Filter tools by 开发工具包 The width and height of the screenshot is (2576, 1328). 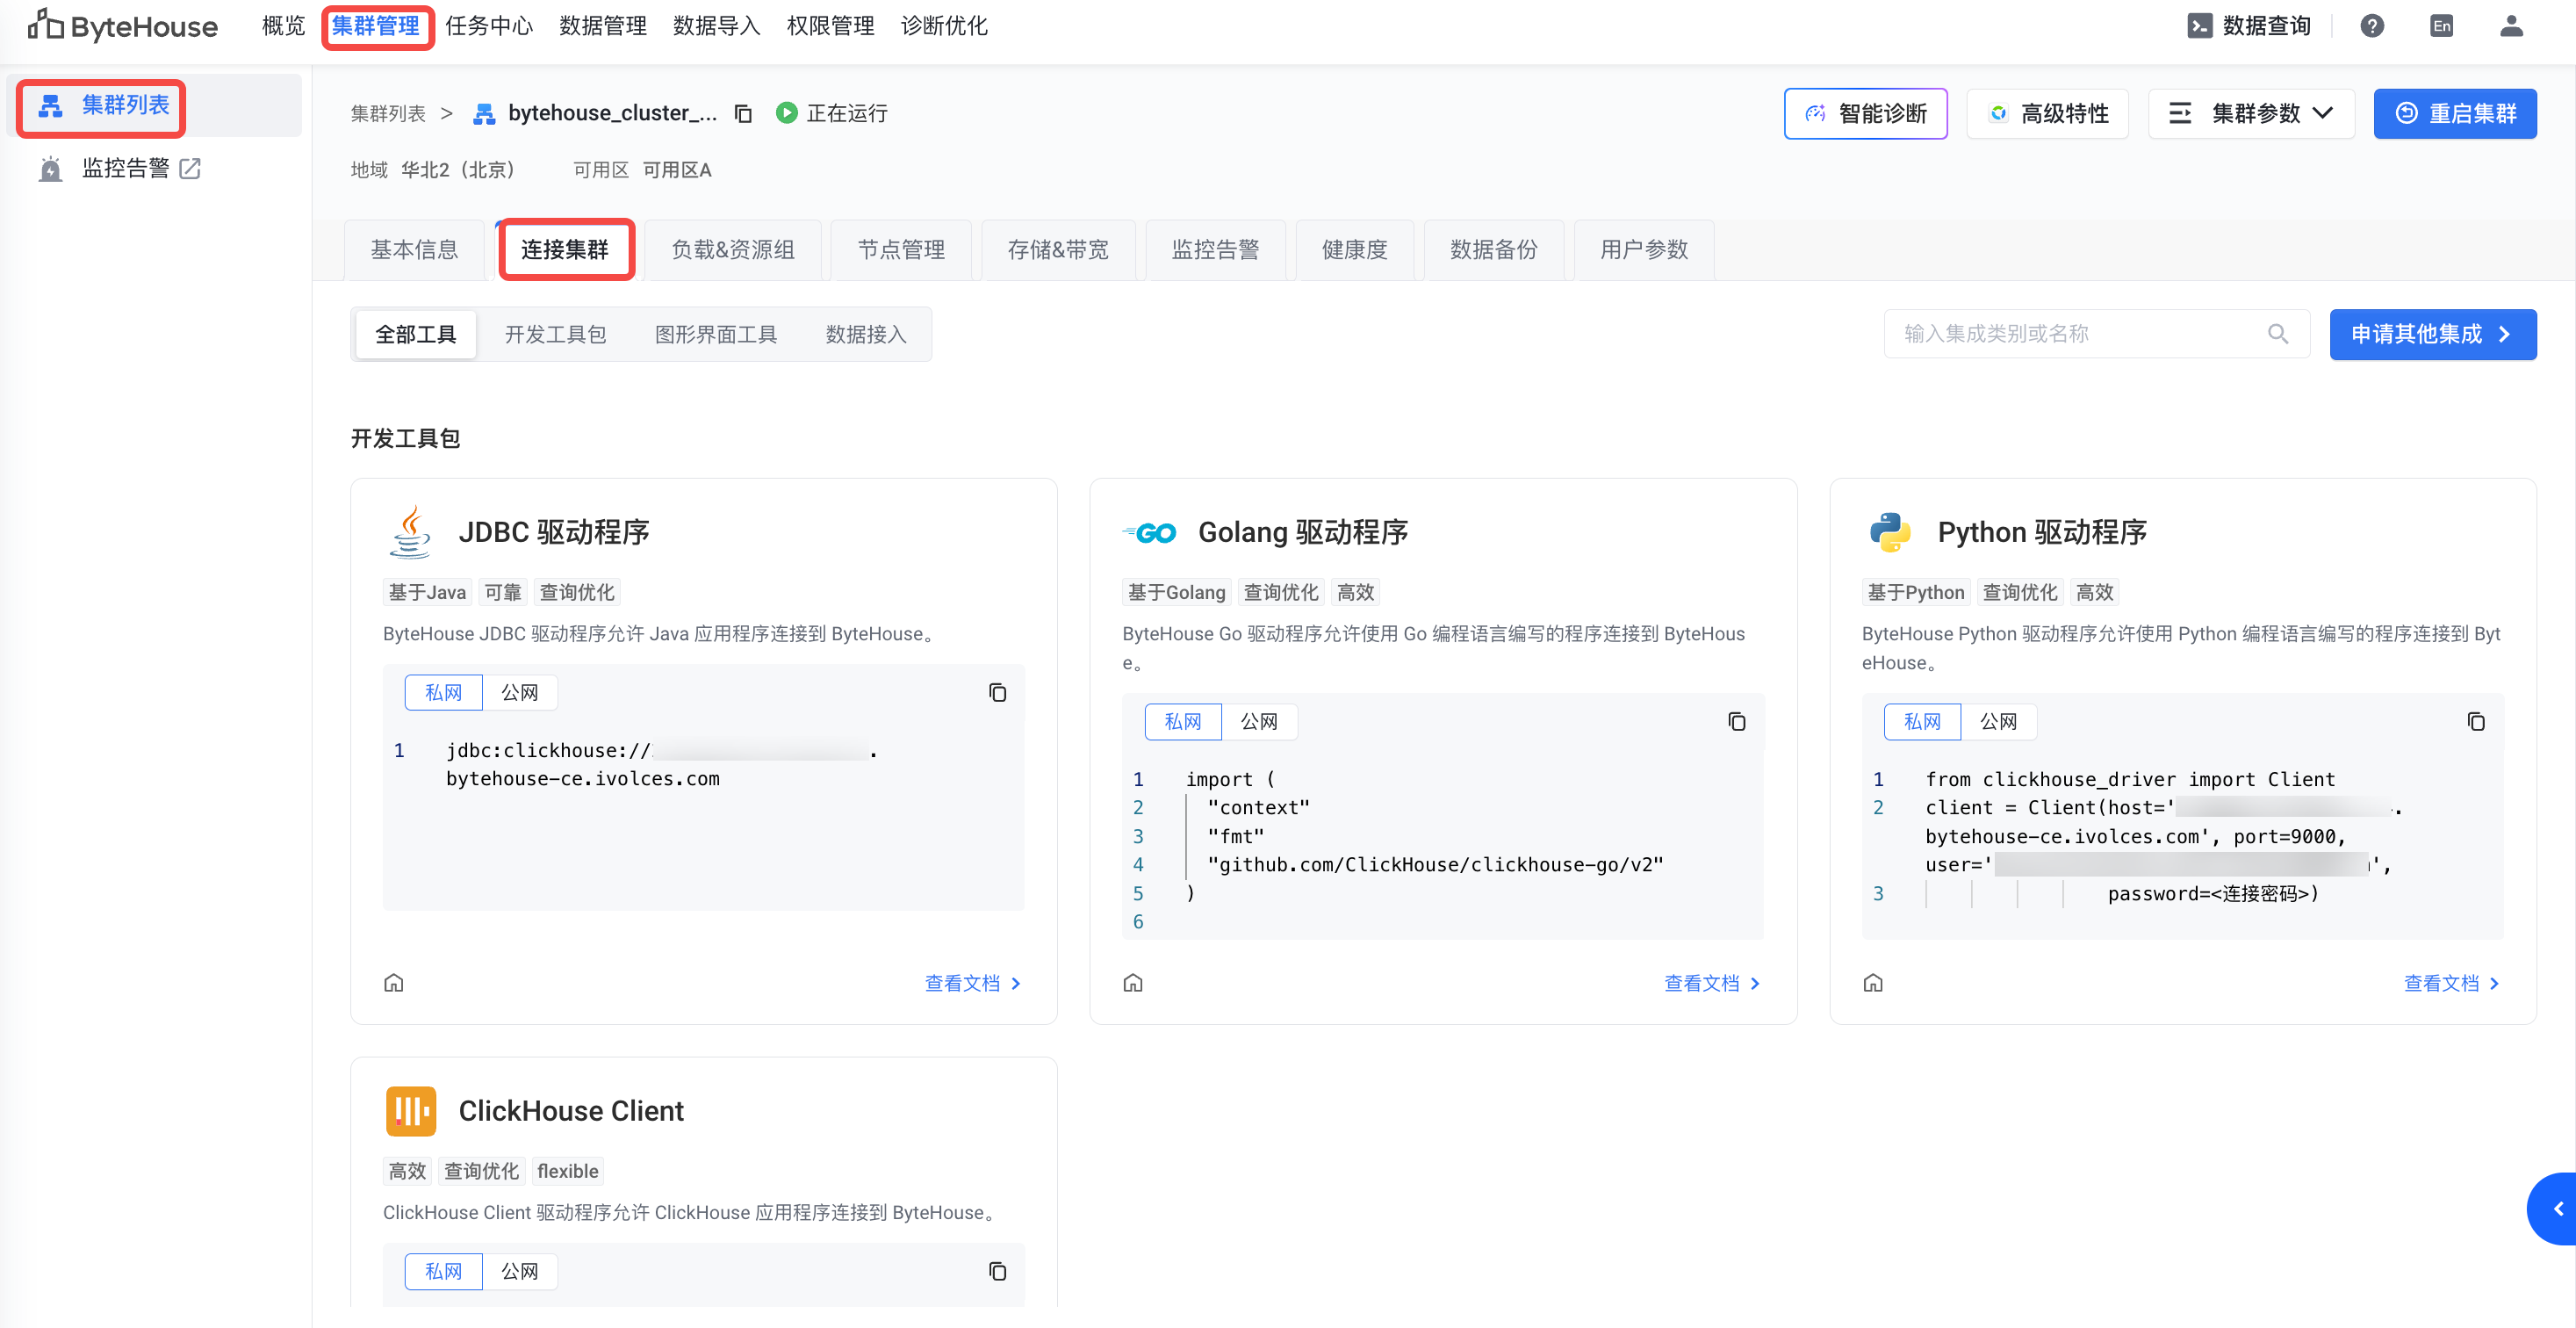(x=555, y=334)
